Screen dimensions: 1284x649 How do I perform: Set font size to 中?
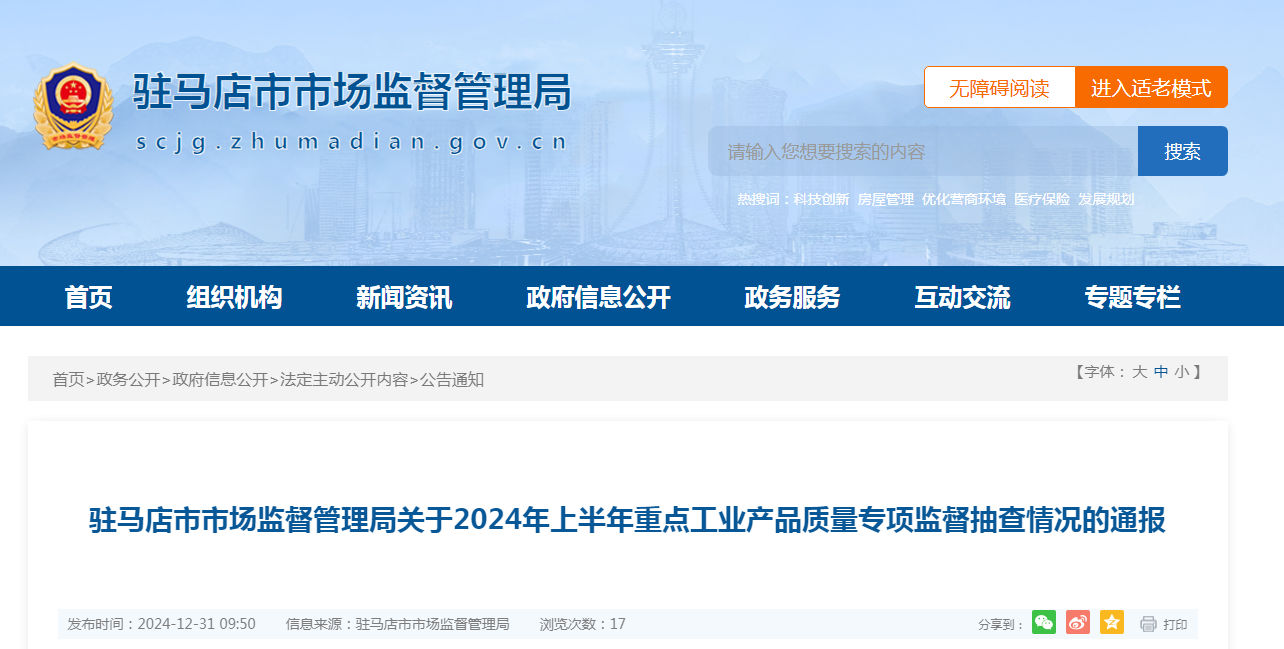(1161, 372)
